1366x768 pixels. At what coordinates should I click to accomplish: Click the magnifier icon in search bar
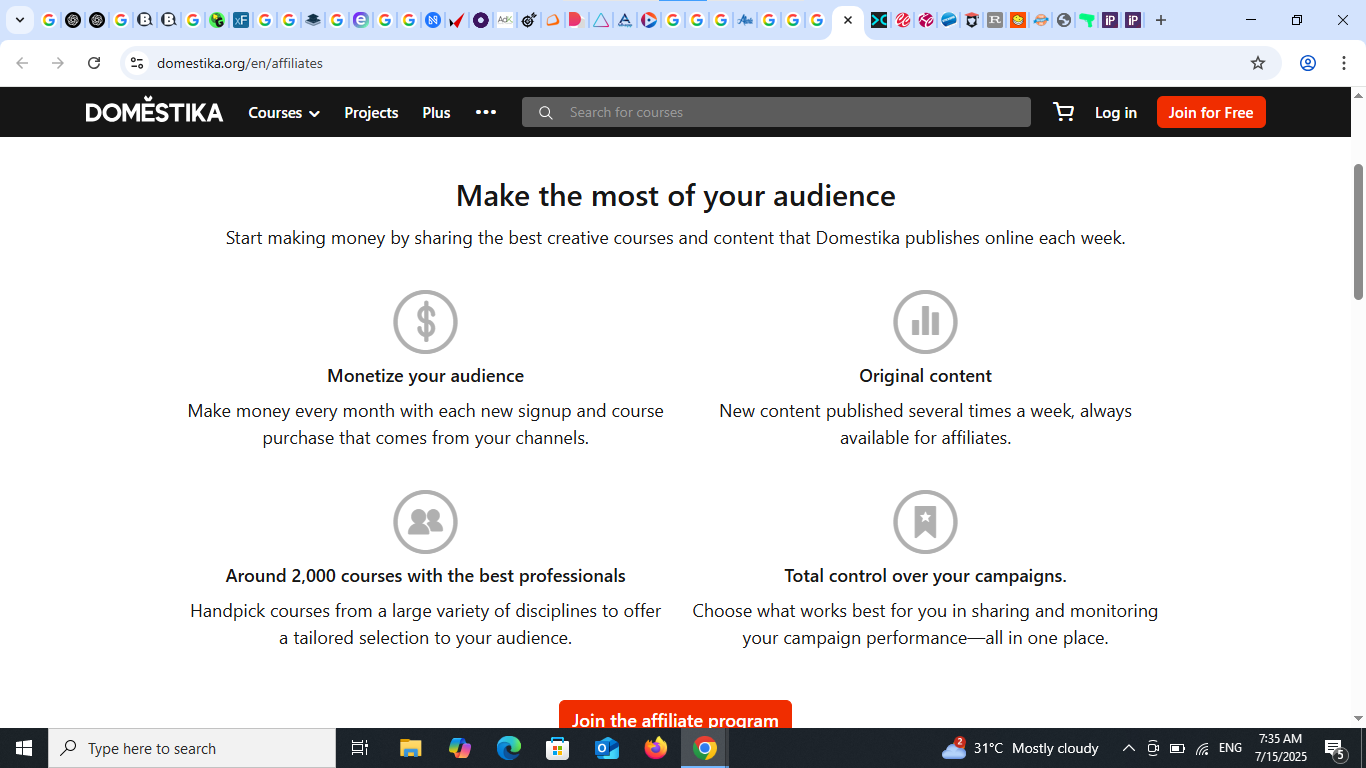click(545, 112)
